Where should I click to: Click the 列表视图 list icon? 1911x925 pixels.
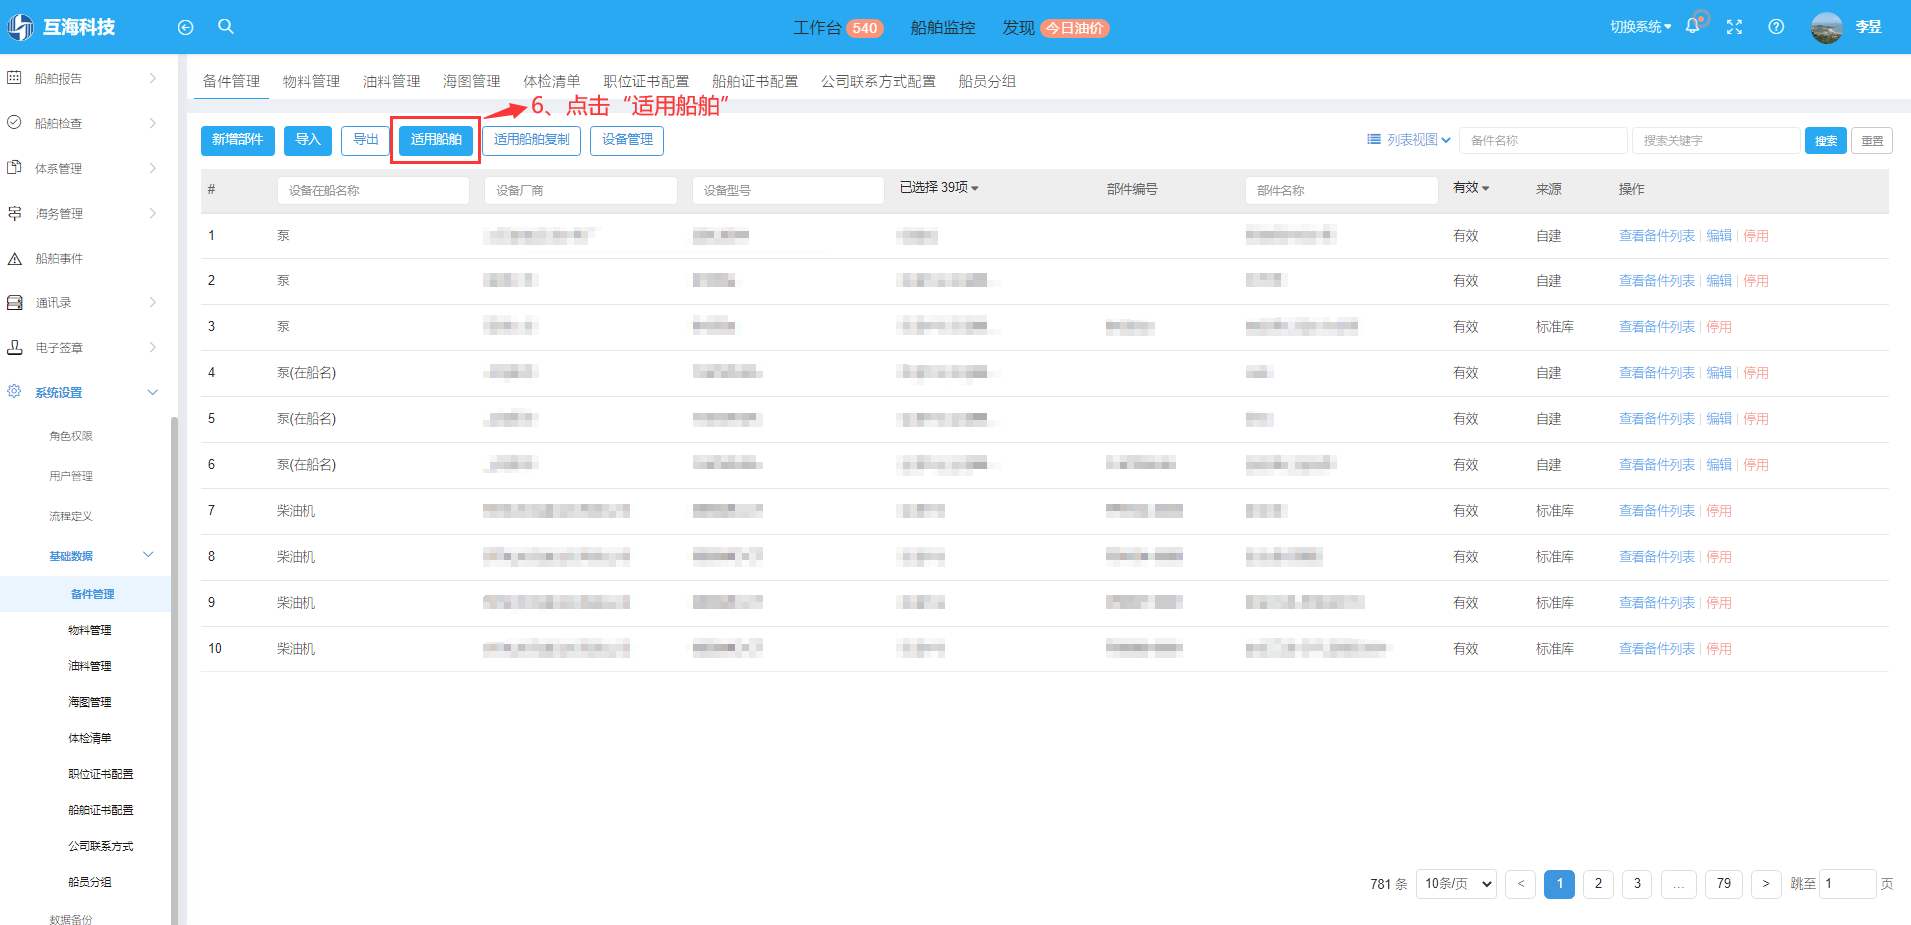click(1374, 139)
